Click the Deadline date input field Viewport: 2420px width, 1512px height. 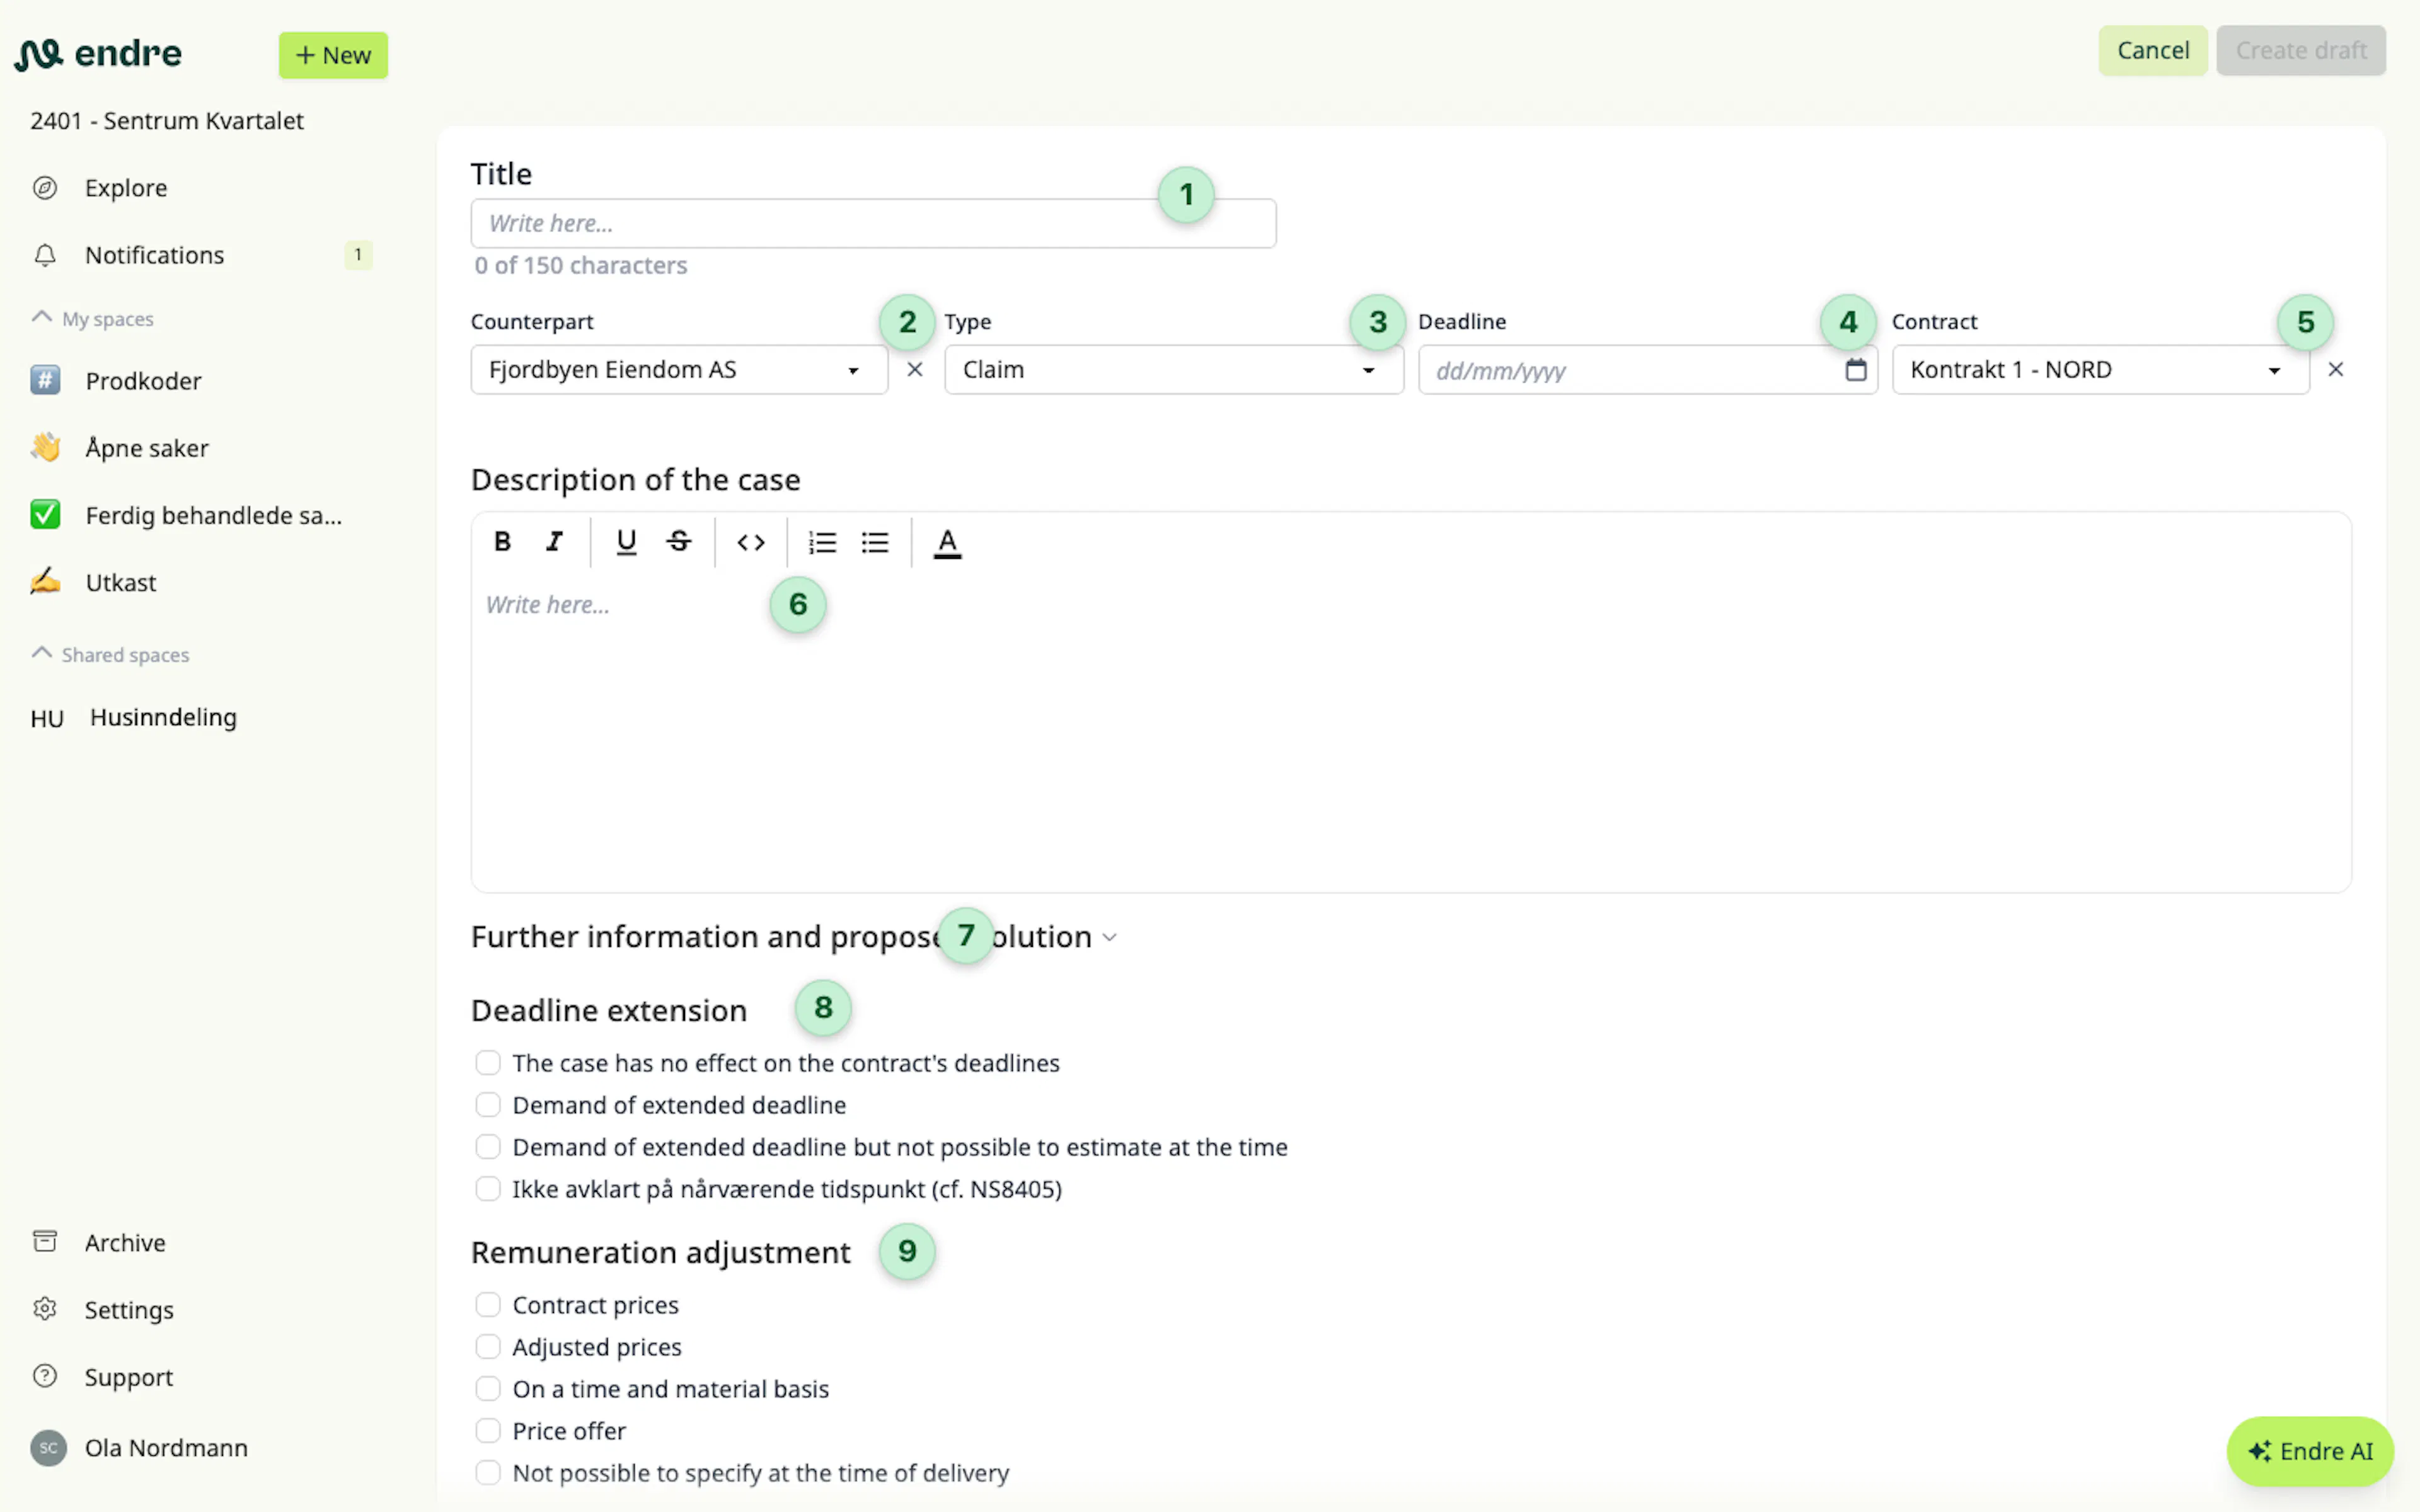tap(1647, 370)
